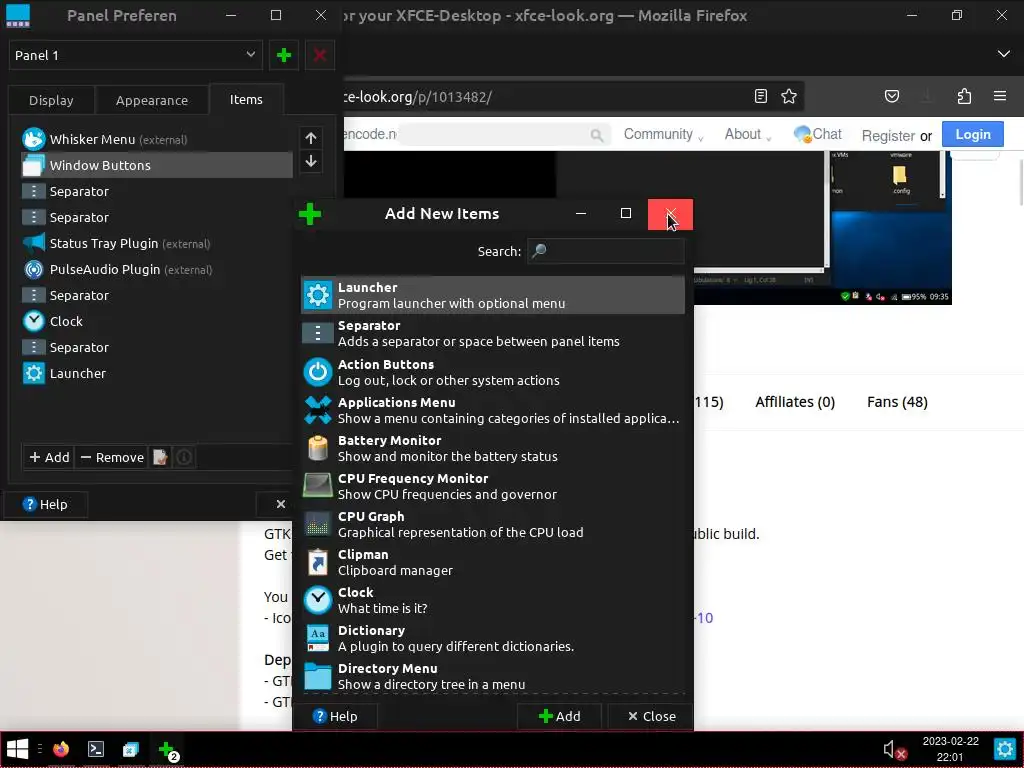
Task: Select the Directory Menu plugin
Action: 492,676
